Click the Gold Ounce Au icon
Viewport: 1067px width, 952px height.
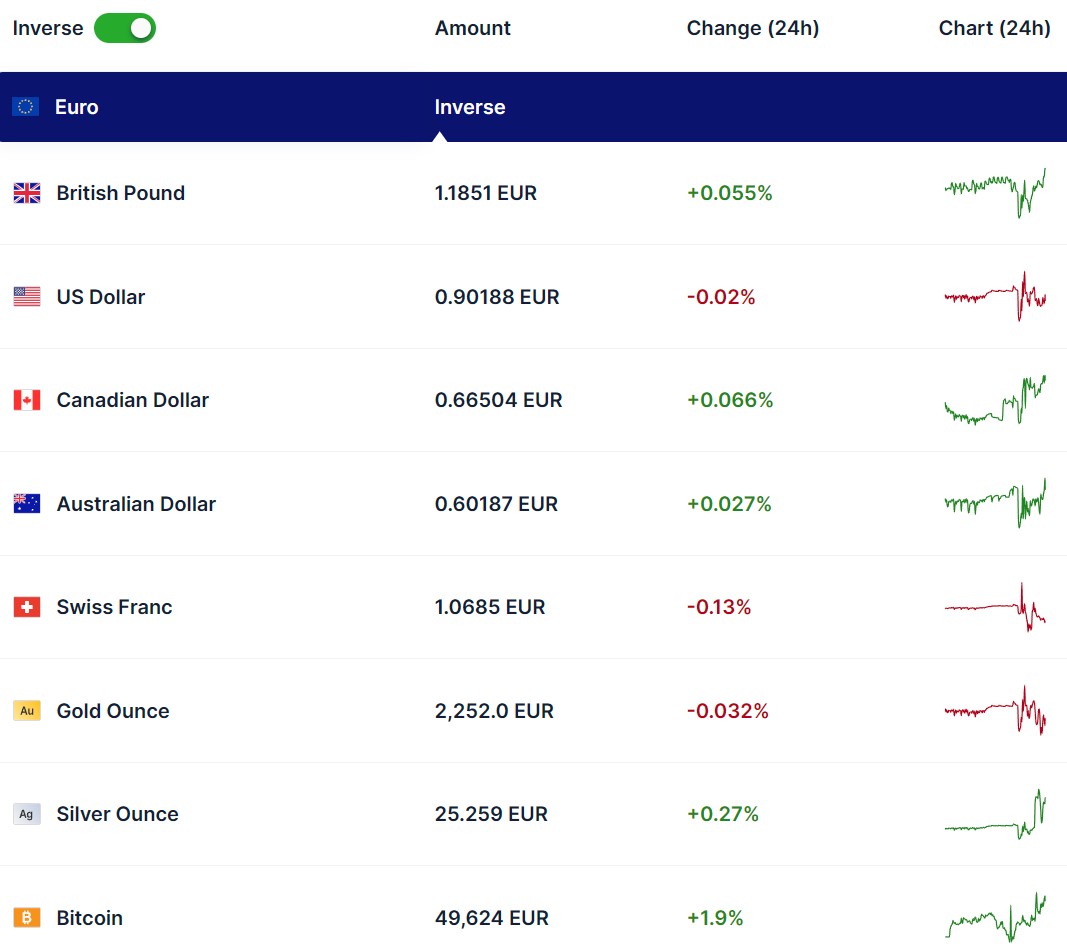click(x=27, y=711)
